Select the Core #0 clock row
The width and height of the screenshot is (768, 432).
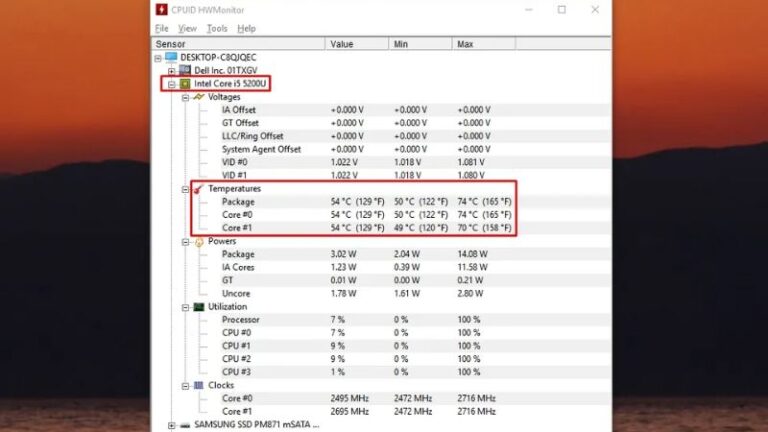coord(382,399)
